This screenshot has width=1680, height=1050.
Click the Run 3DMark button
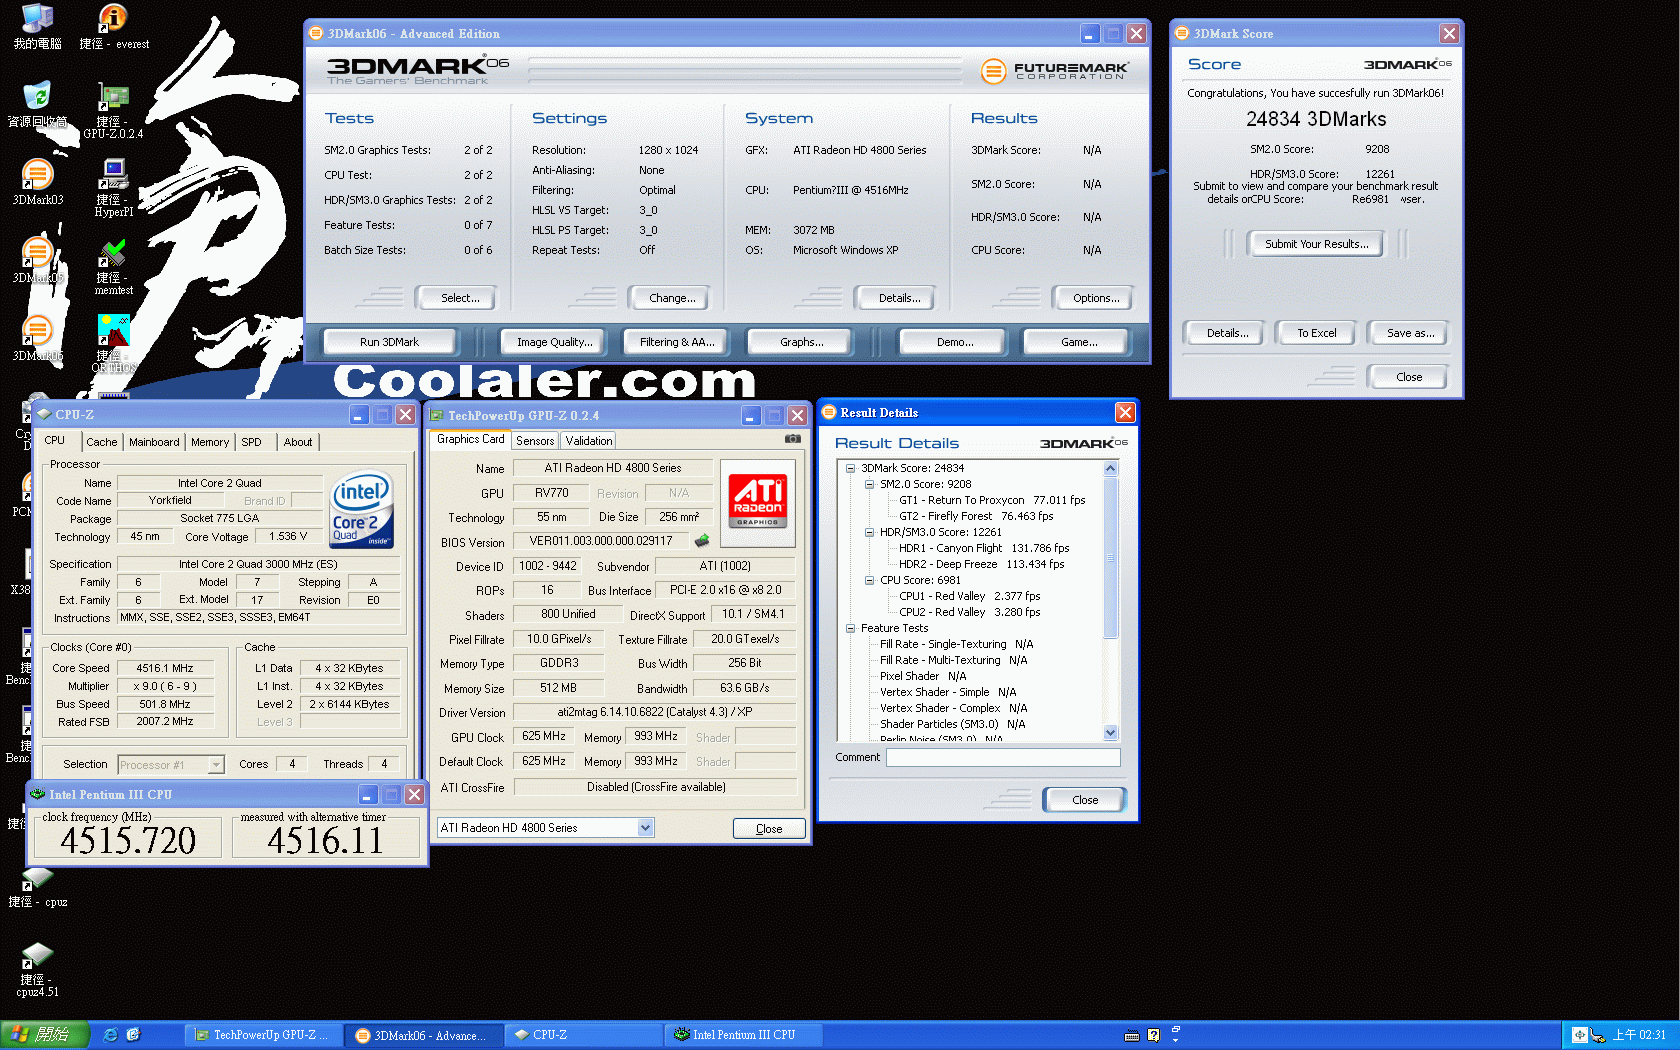pyautogui.click(x=389, y=342)
